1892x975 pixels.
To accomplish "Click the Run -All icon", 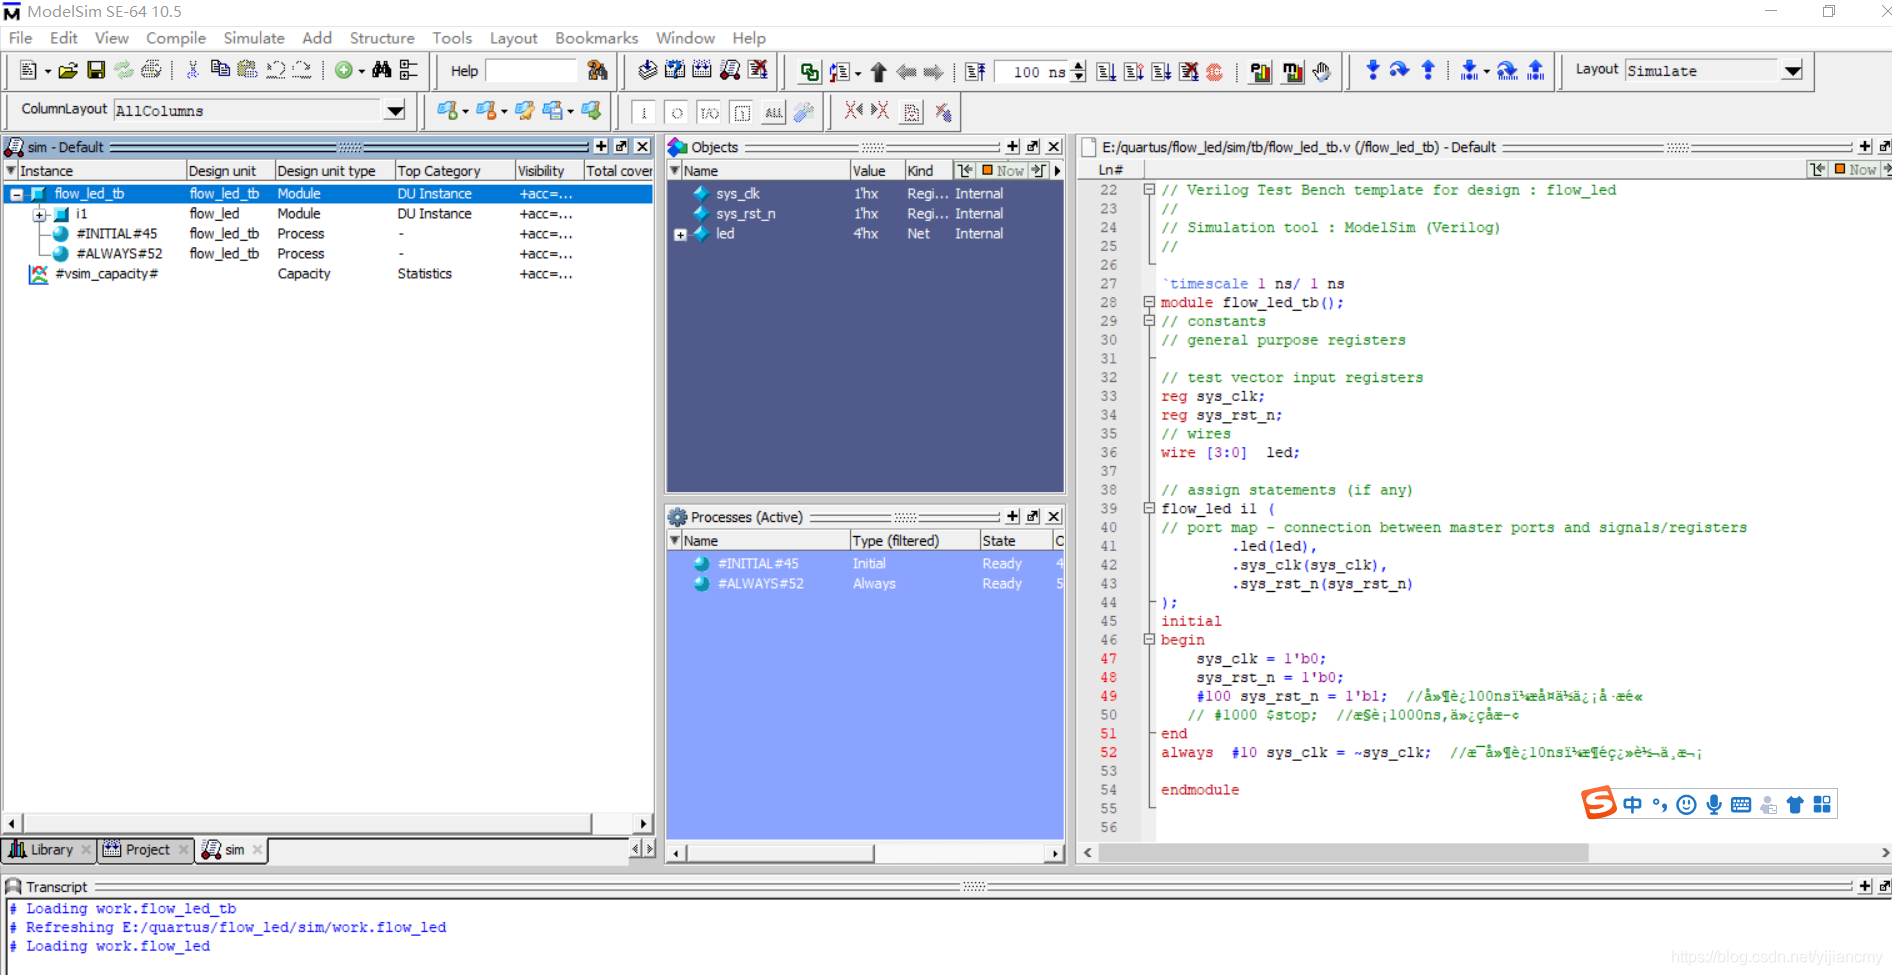I will [x=1161, y=71].
